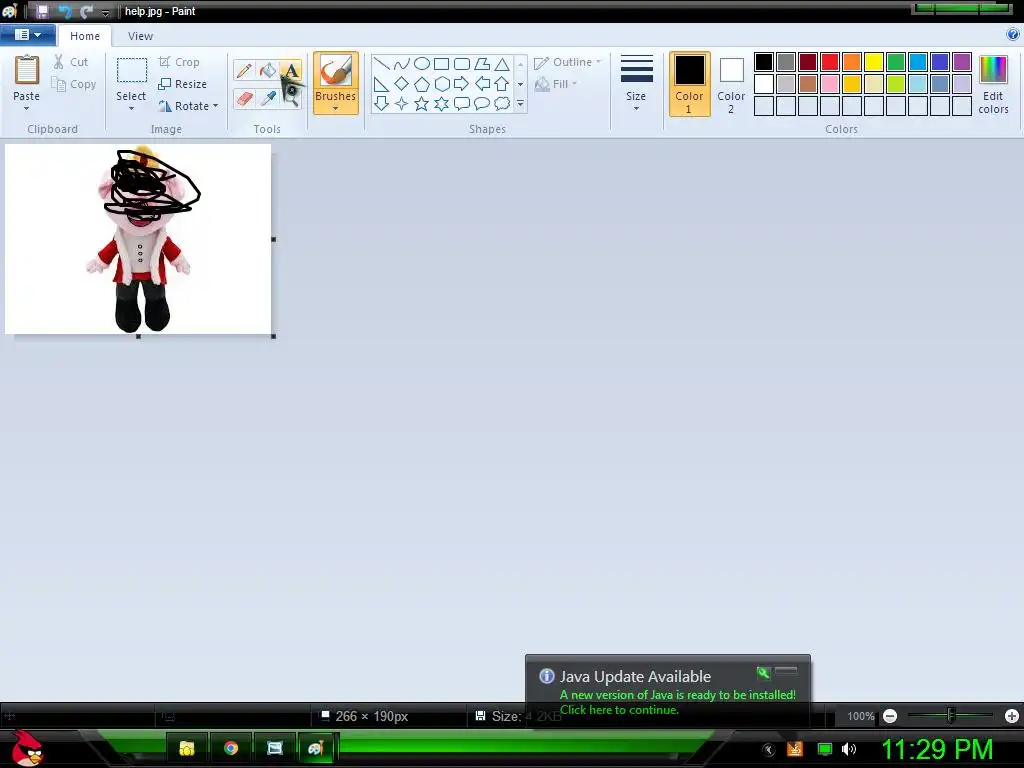Choose the Line shape
The width and height of the screenshot is (1024, 768).
(x=381, y=63)
